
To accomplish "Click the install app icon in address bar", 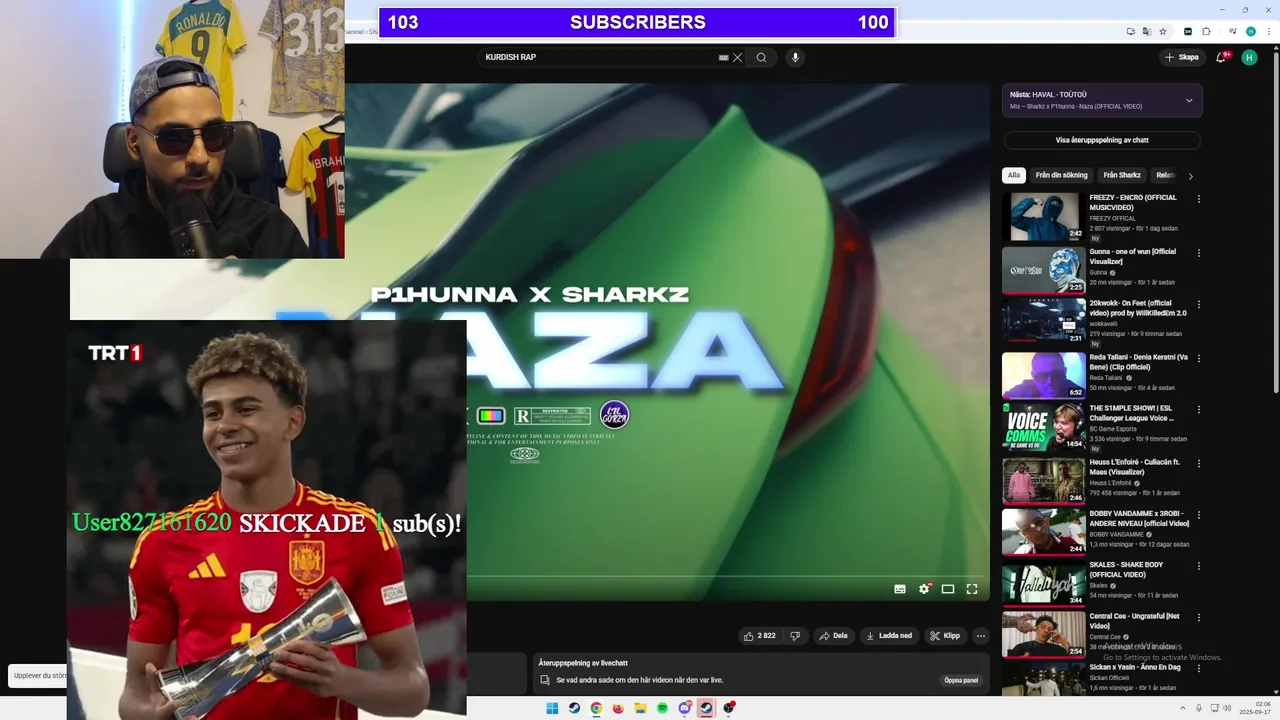I will click(1131, 31).
